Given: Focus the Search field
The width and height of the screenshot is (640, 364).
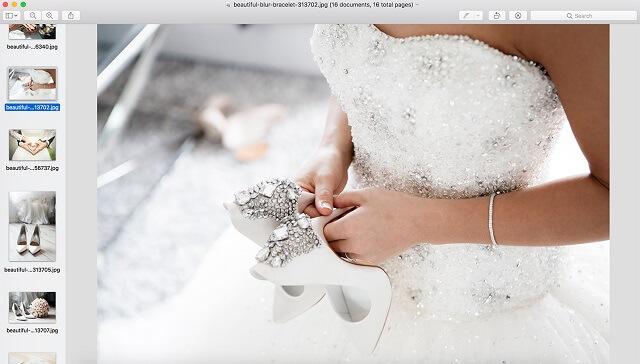Looking at the screenshot, I should (x=584, y=16).
